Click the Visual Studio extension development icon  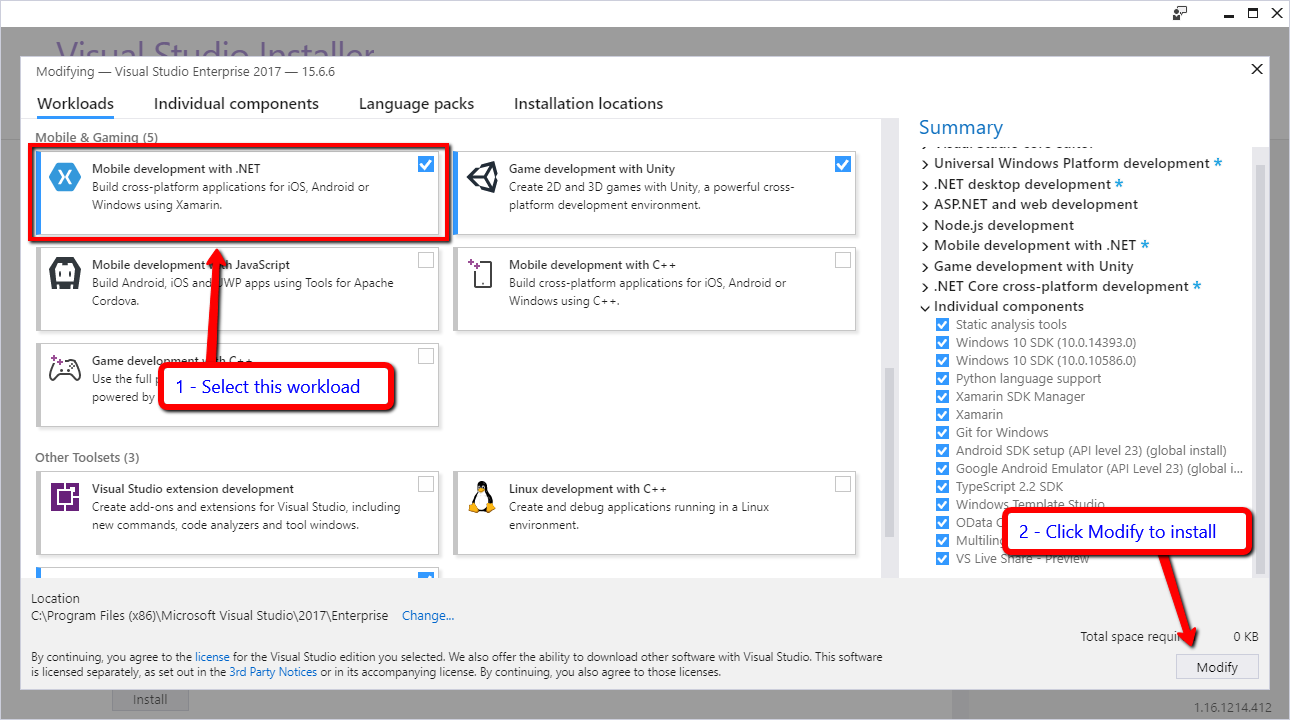tap(65, 497)
